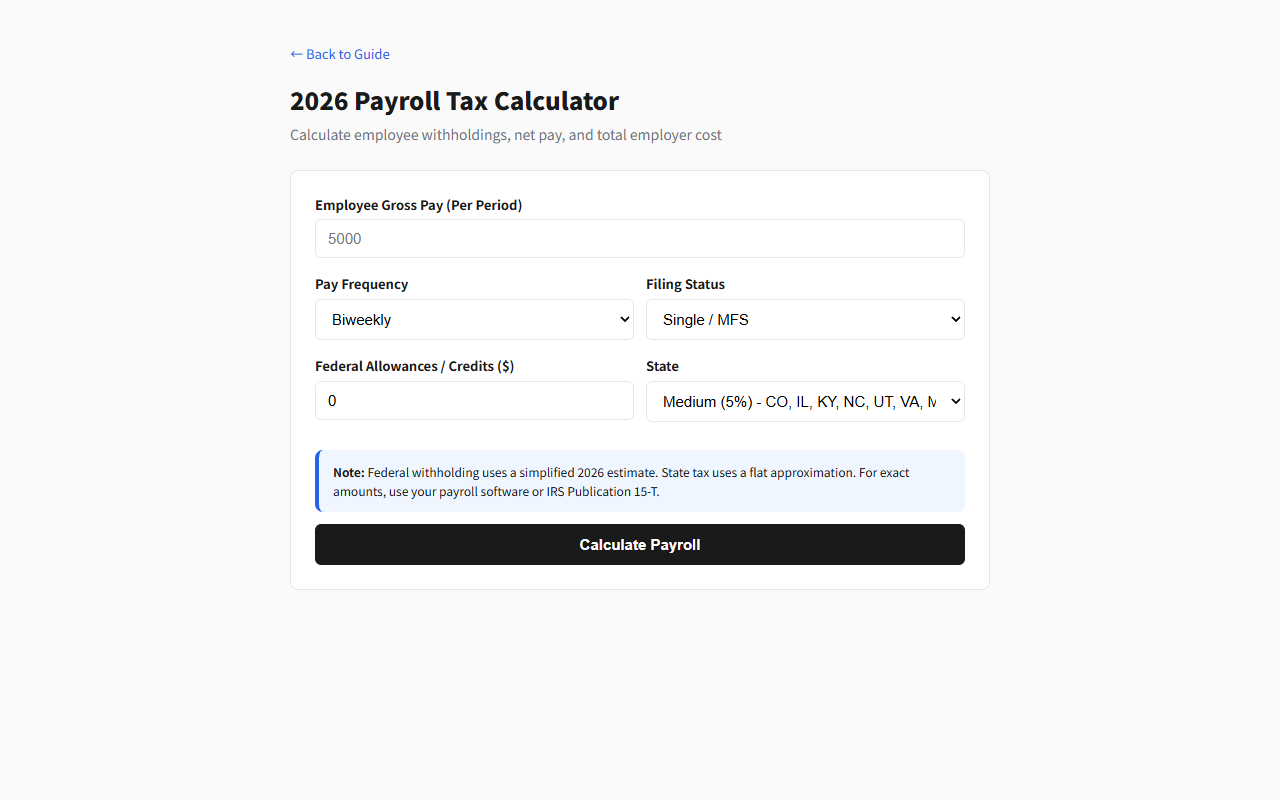This screenshot has width=1280, height=800.
Task: Expand the State tax rate dropdown
Action: [805, 401]
